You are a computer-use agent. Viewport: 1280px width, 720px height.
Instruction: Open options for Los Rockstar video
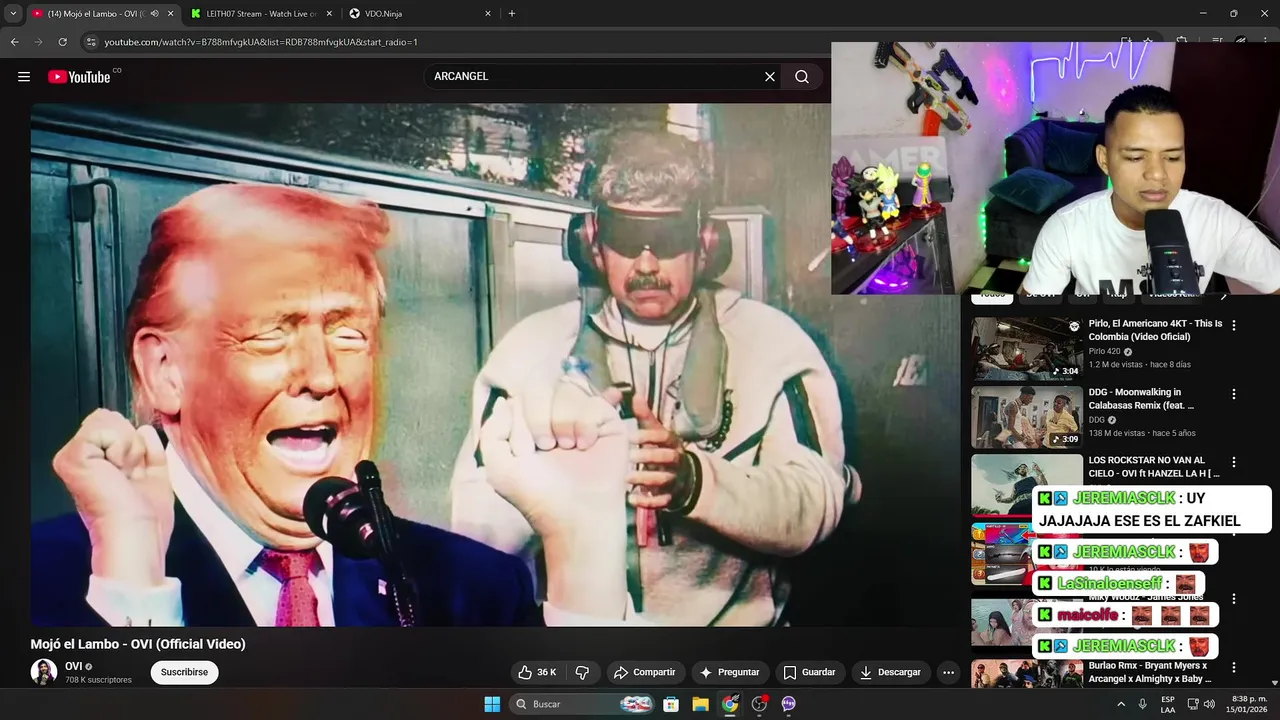point(1233,462)
